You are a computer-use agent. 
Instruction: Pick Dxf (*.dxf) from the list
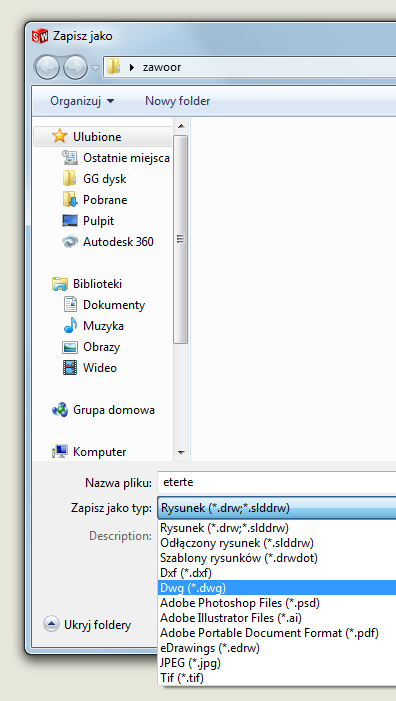(186, 572)
